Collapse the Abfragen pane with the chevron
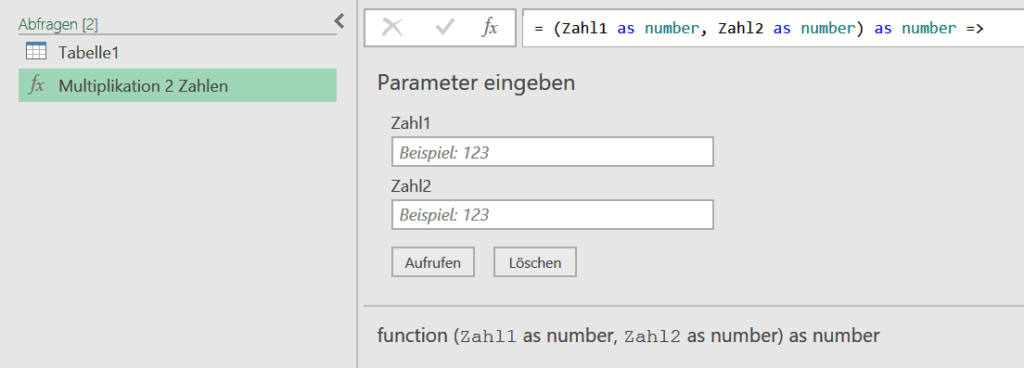Screen dimensions: 1024x368 (339, 22)
